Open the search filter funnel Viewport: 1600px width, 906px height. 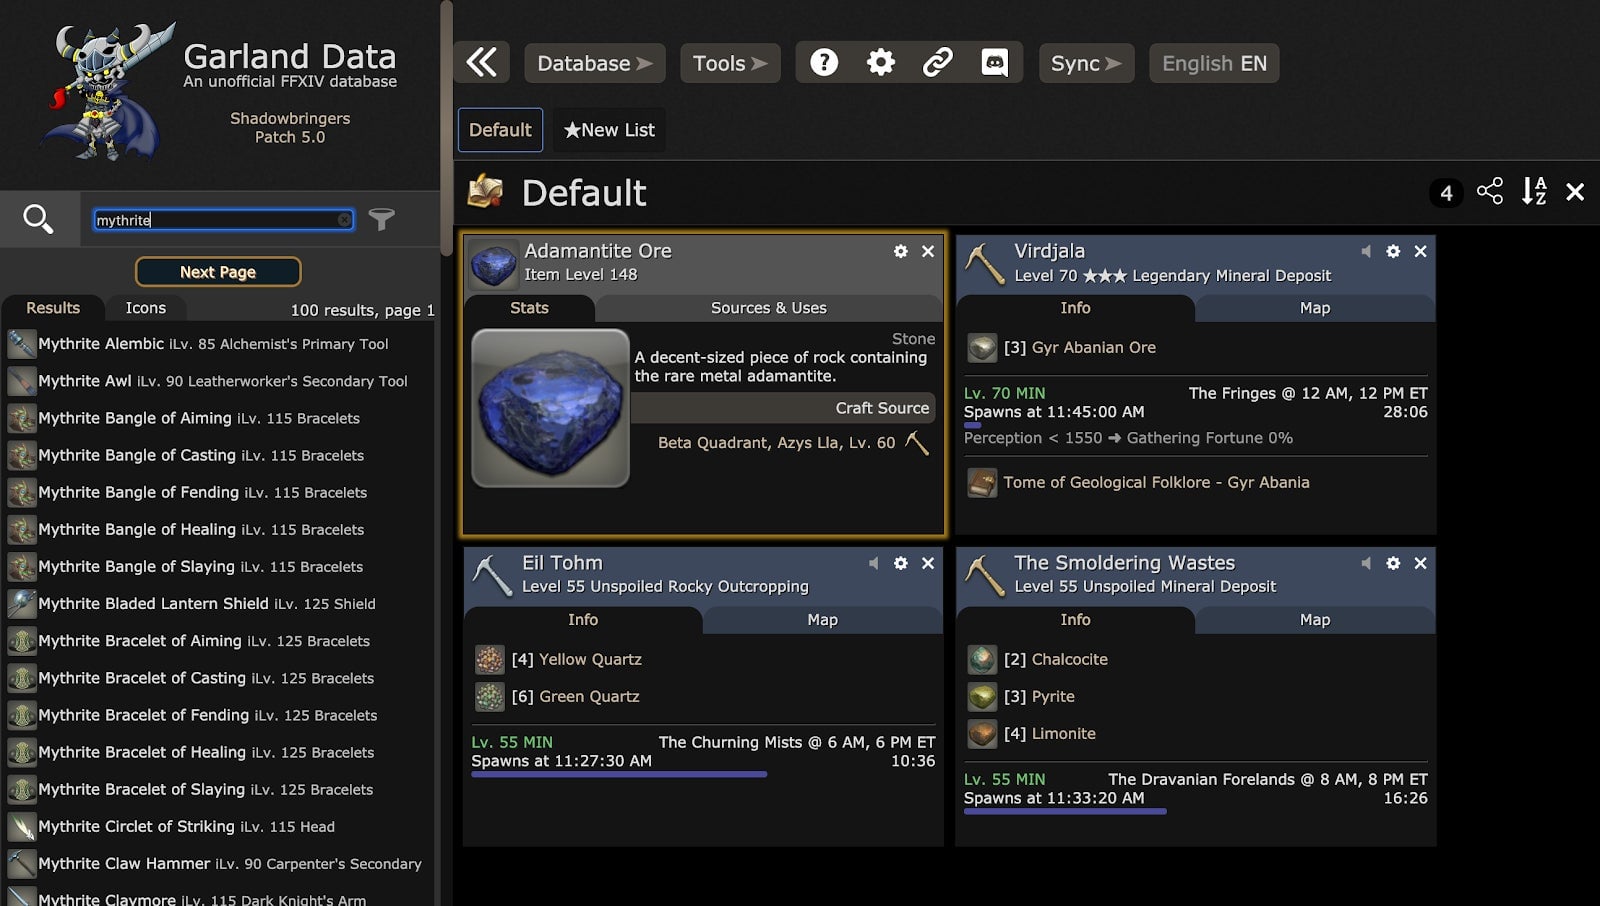click(x=381, y=219)
